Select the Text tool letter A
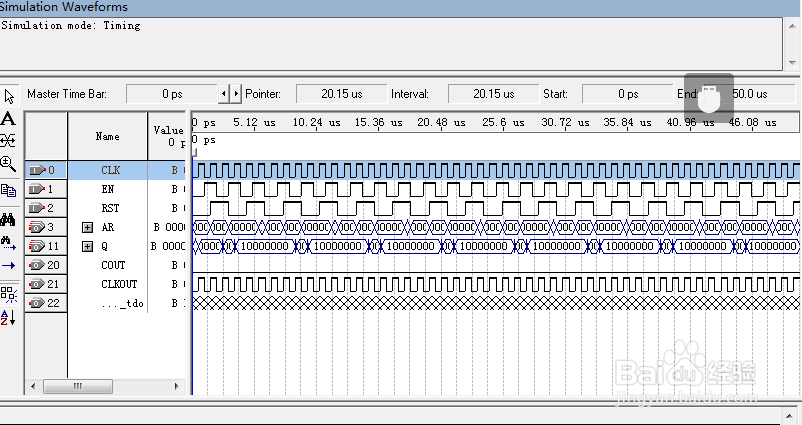This screenshot has width=802, height=425. [x=8, y=119]
